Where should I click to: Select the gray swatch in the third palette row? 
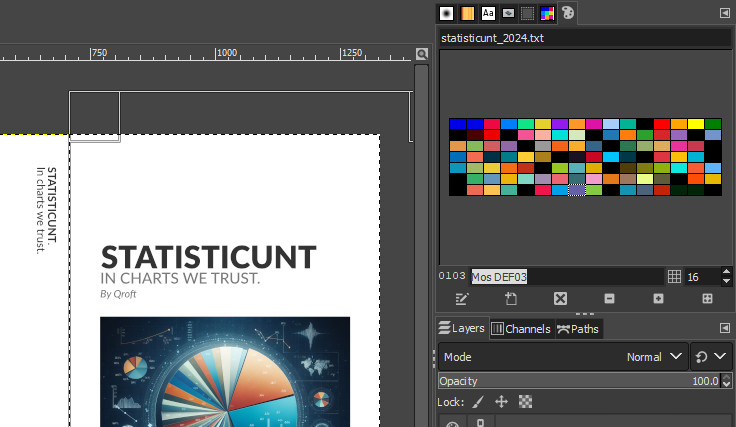pyautogui.click(x=543, y=146)
